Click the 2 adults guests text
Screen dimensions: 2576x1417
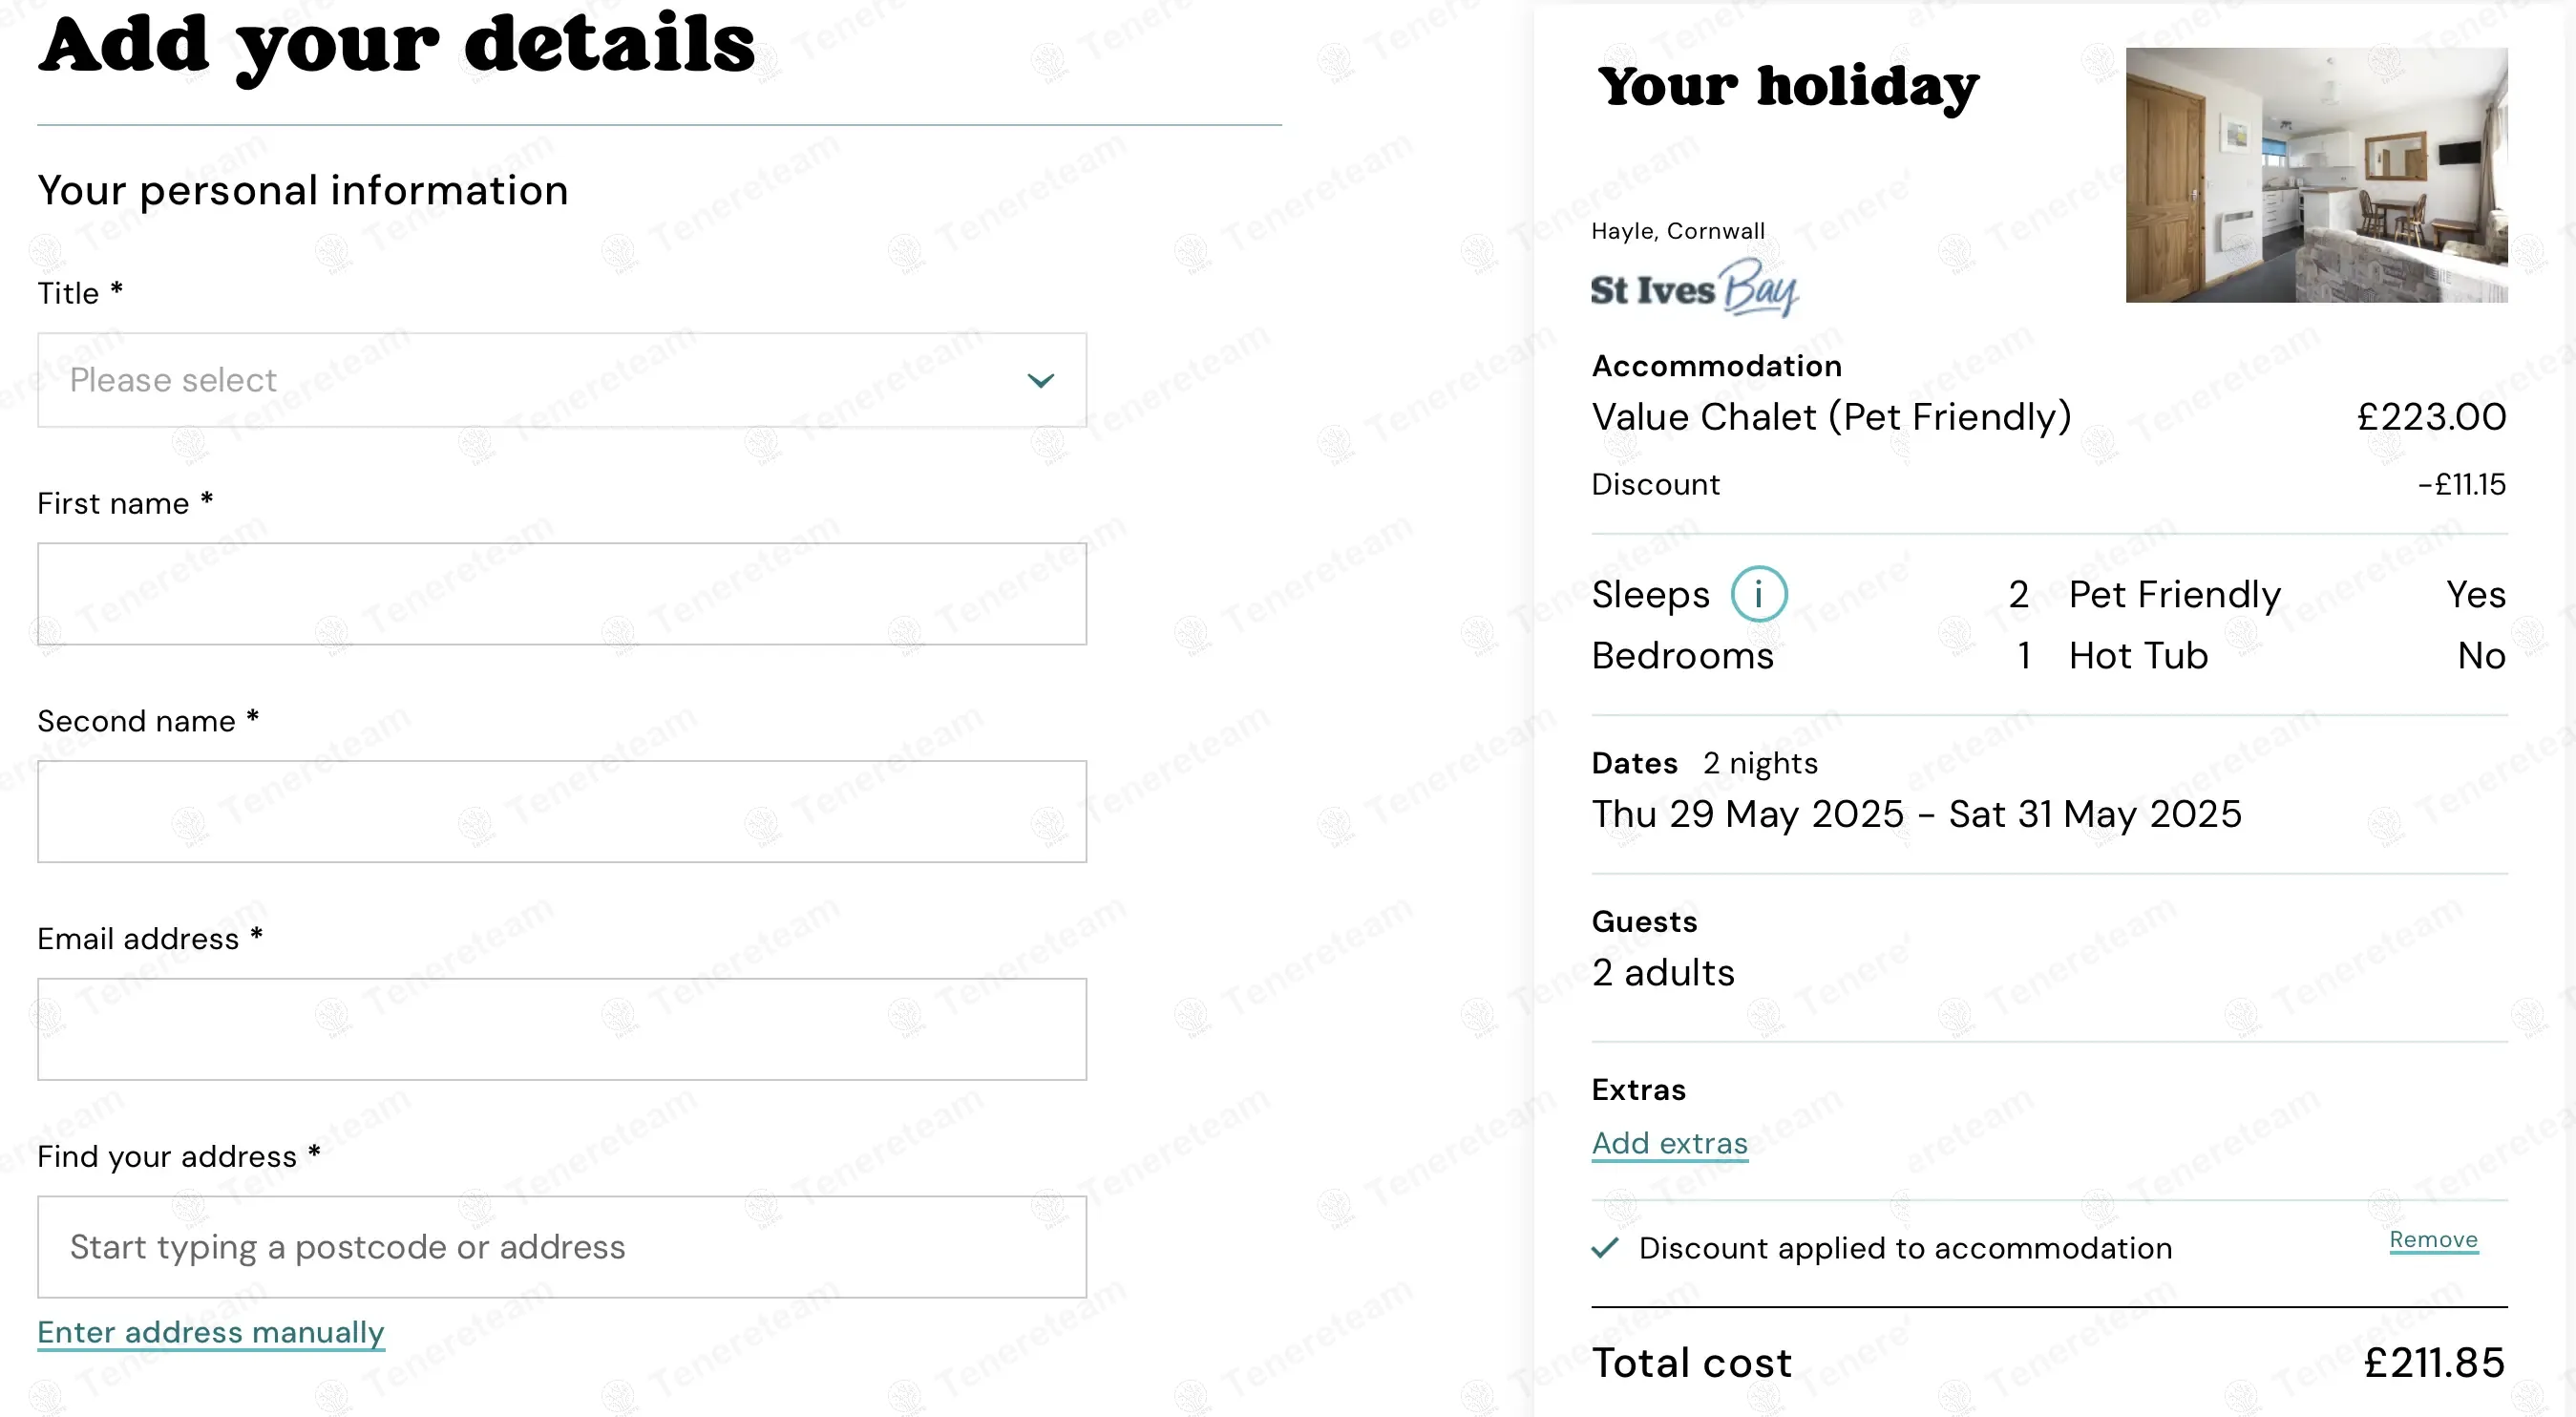1663,972
